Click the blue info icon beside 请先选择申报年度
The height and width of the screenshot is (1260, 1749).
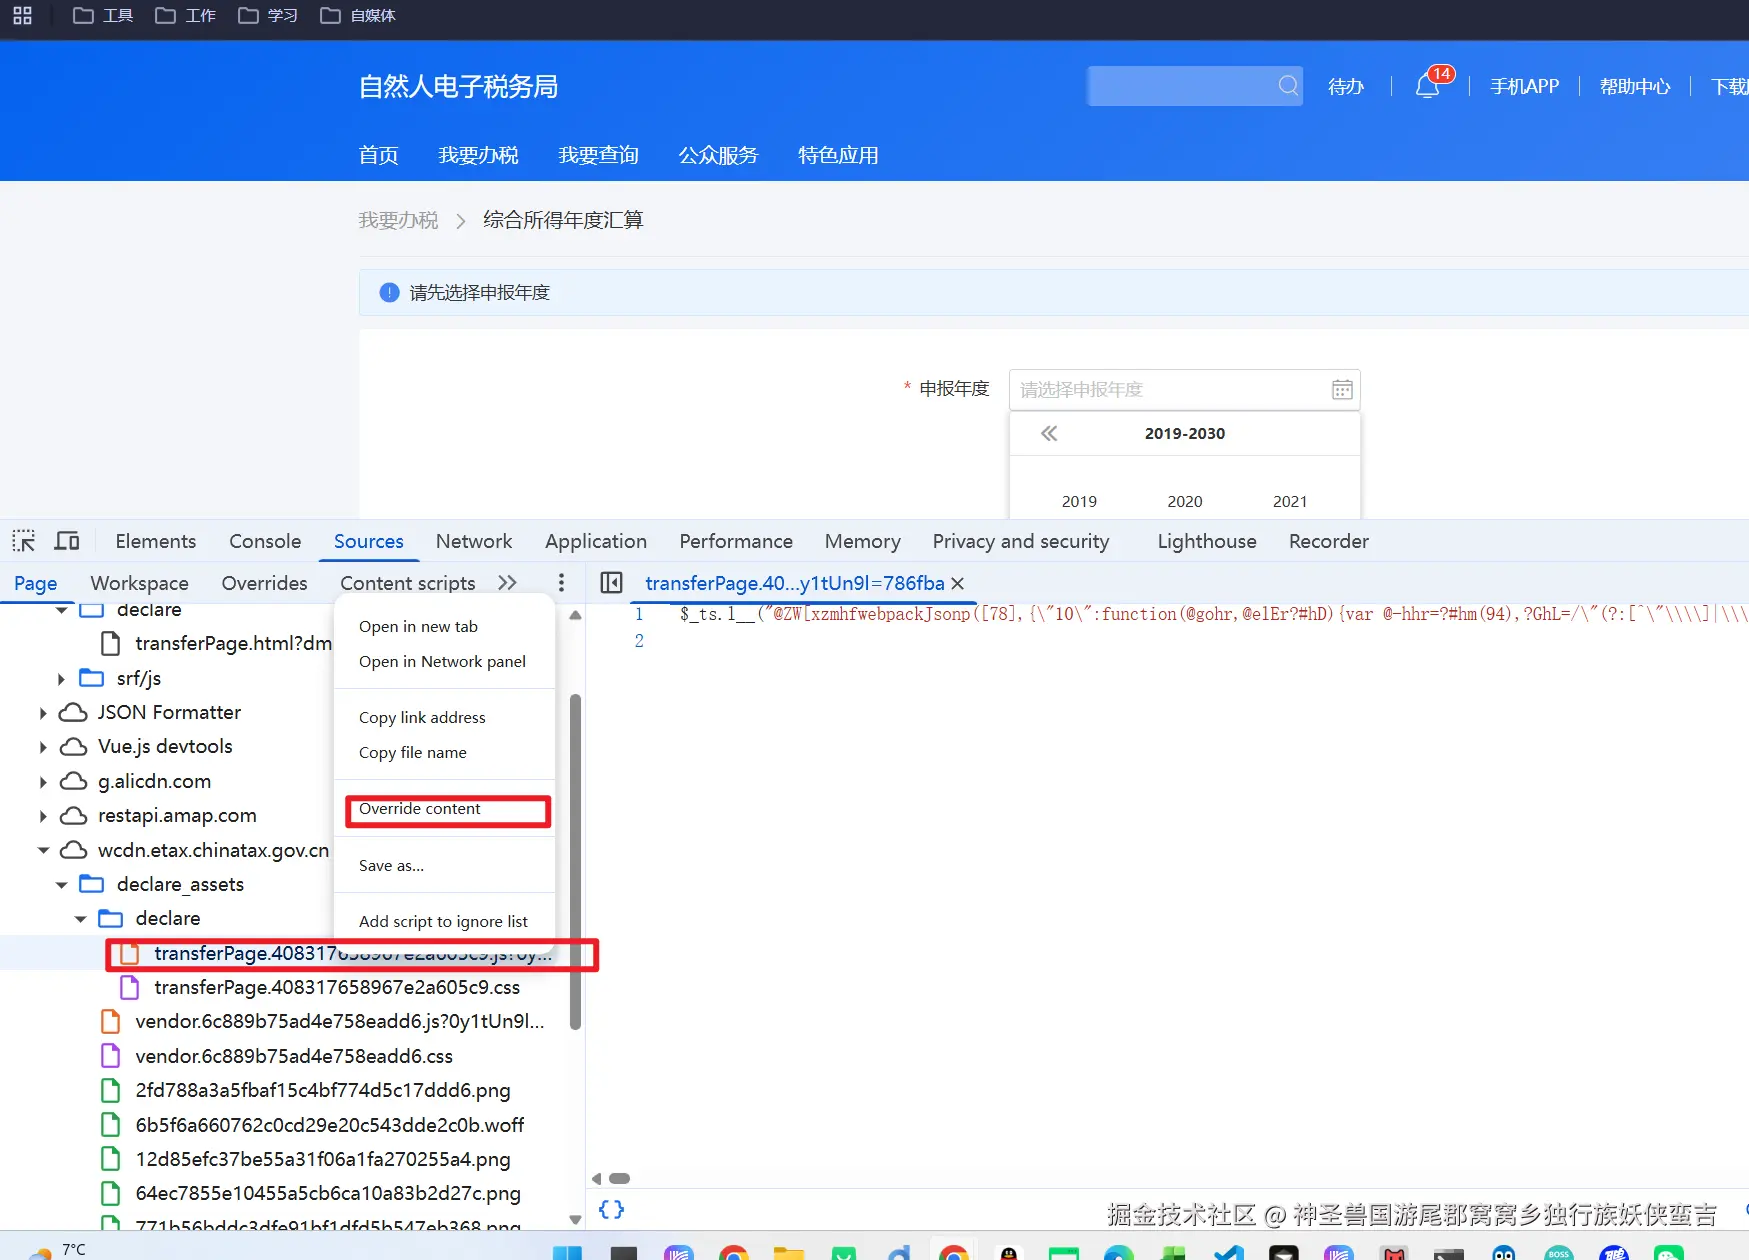point(389,292)
